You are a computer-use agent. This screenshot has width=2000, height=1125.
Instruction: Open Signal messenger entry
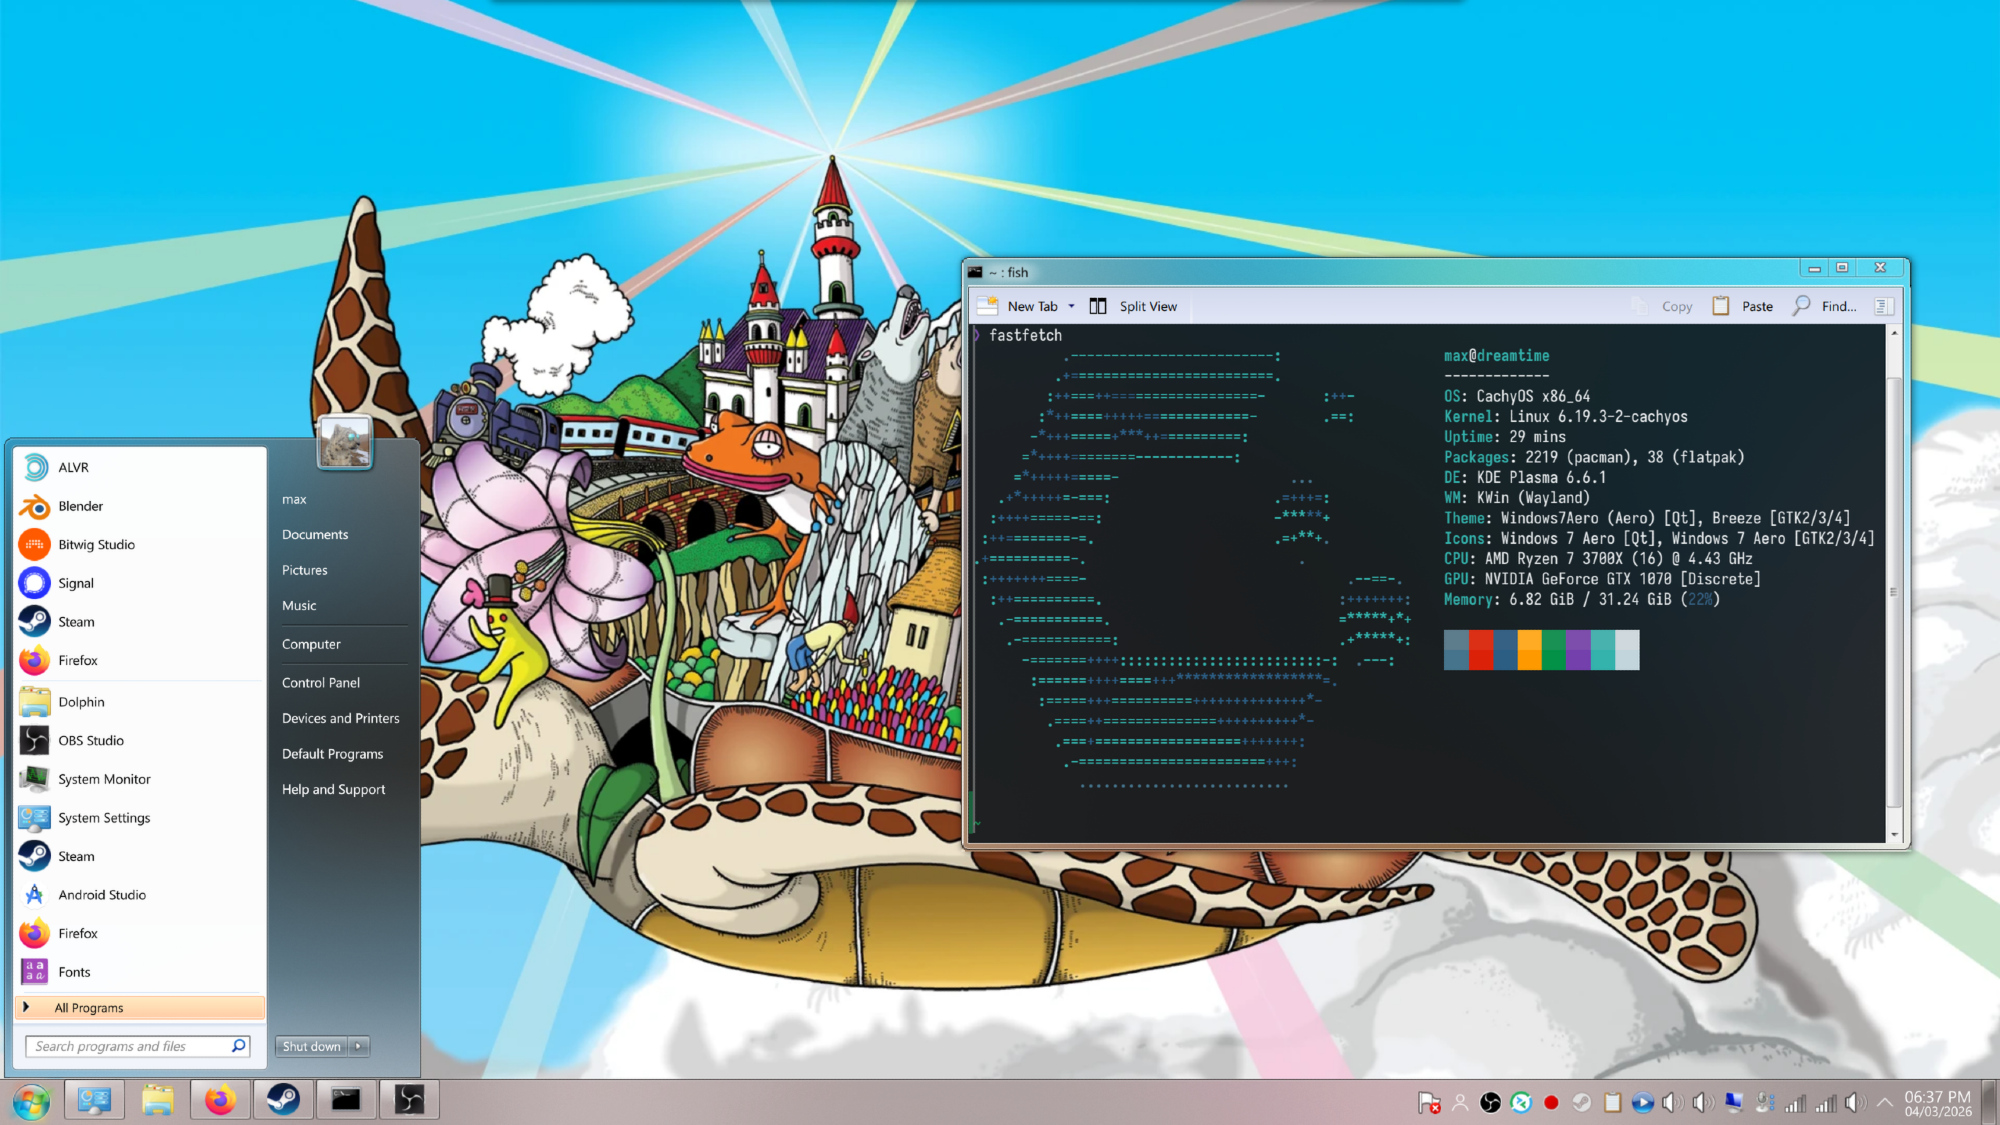(75, 583)
